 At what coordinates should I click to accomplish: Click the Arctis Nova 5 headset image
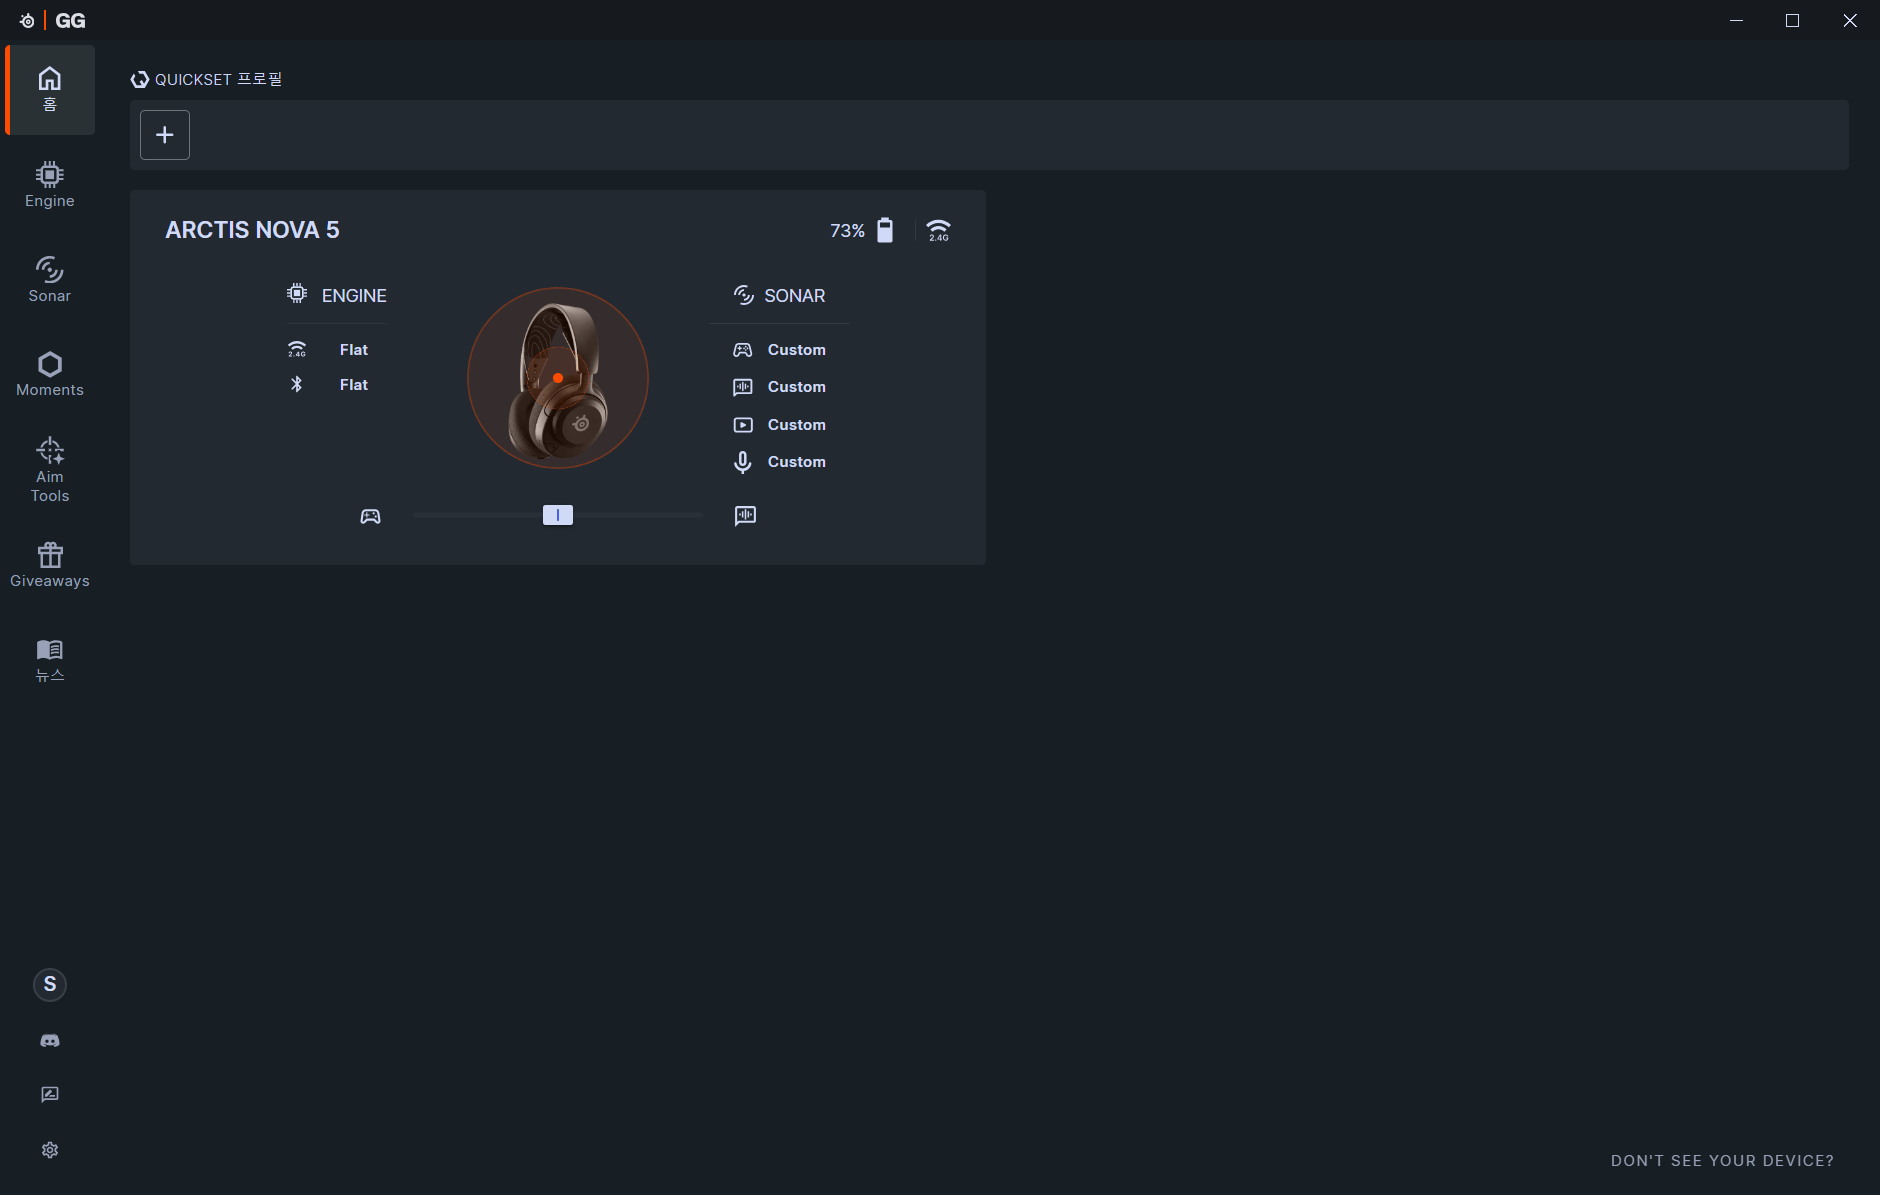(x=558, y=378)
